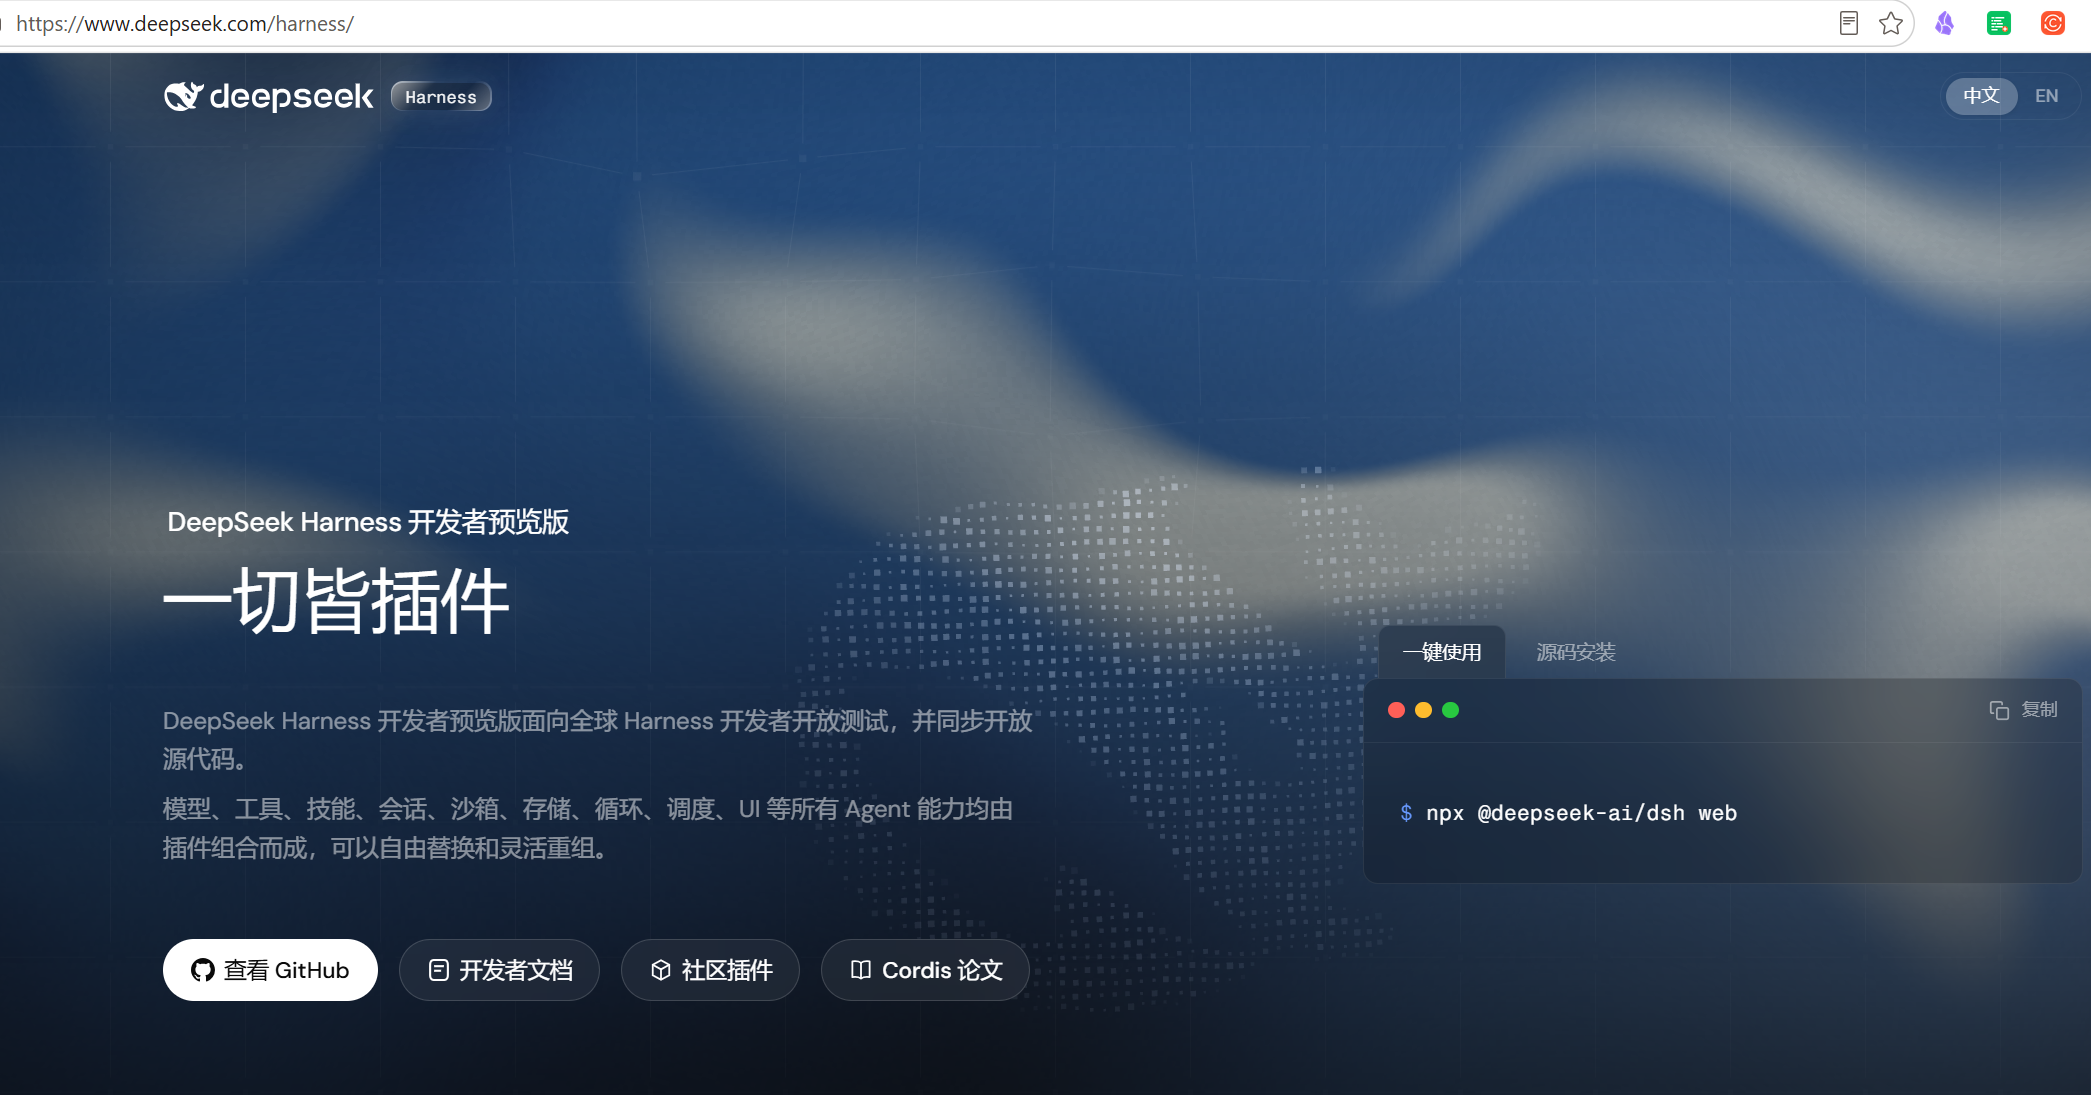Click the DeepSeek whale logo
Screen dimensions: 2091x1095
point(184,96)
